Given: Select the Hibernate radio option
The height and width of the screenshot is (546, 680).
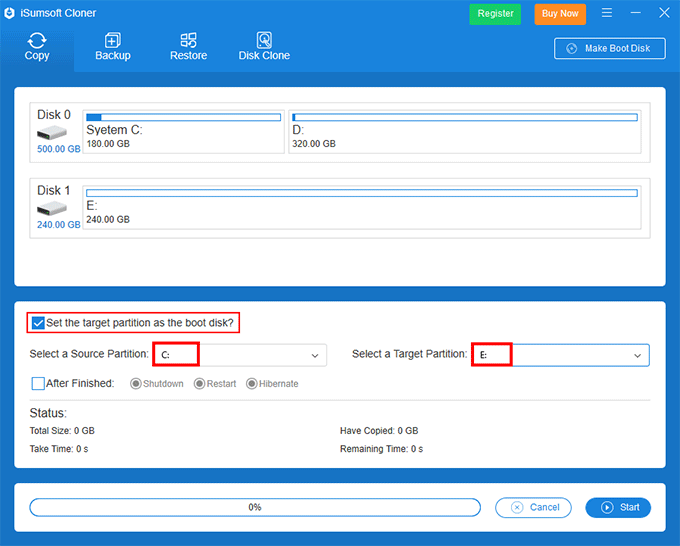Looking at the screenshot, I should (x=252, y=384).
